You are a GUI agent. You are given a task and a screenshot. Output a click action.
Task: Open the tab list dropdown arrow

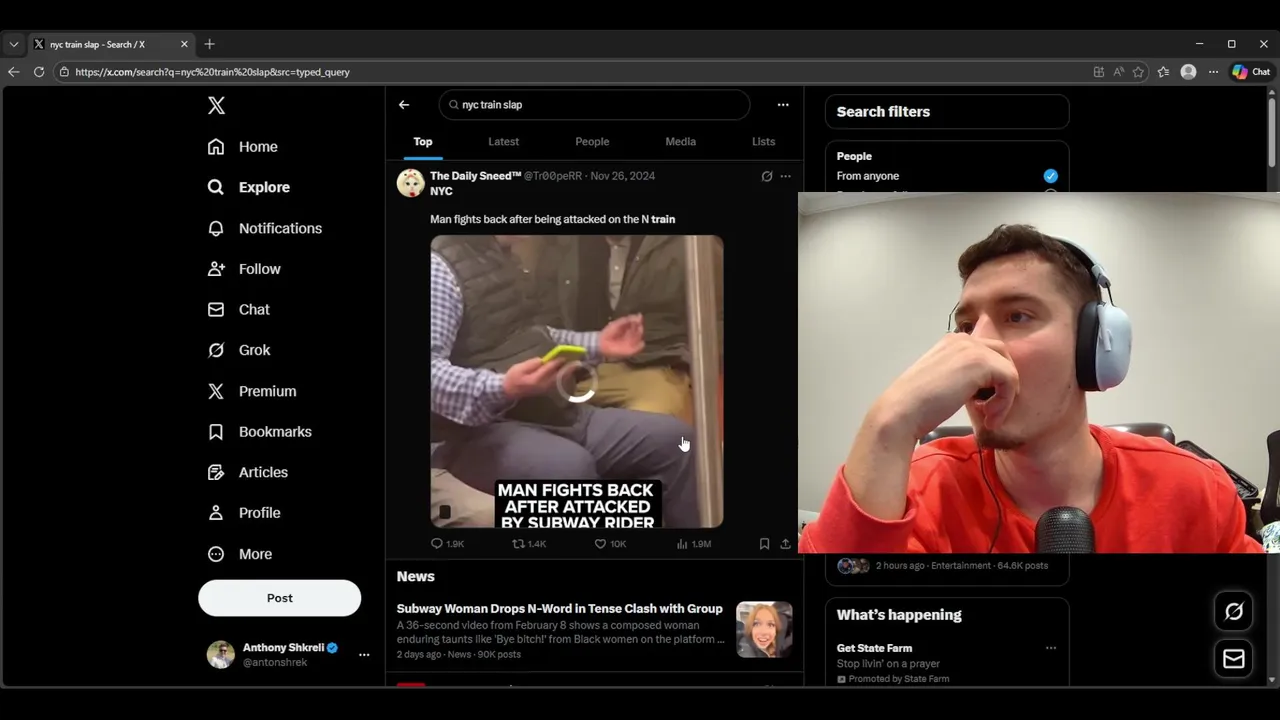click(14, 44)
